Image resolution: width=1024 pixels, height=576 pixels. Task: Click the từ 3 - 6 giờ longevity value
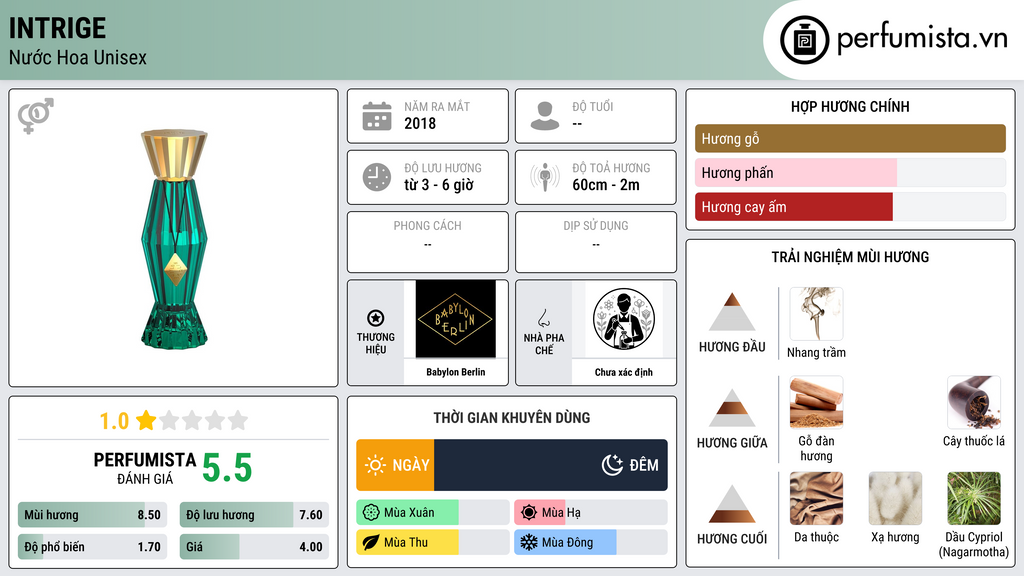[439, 185]
